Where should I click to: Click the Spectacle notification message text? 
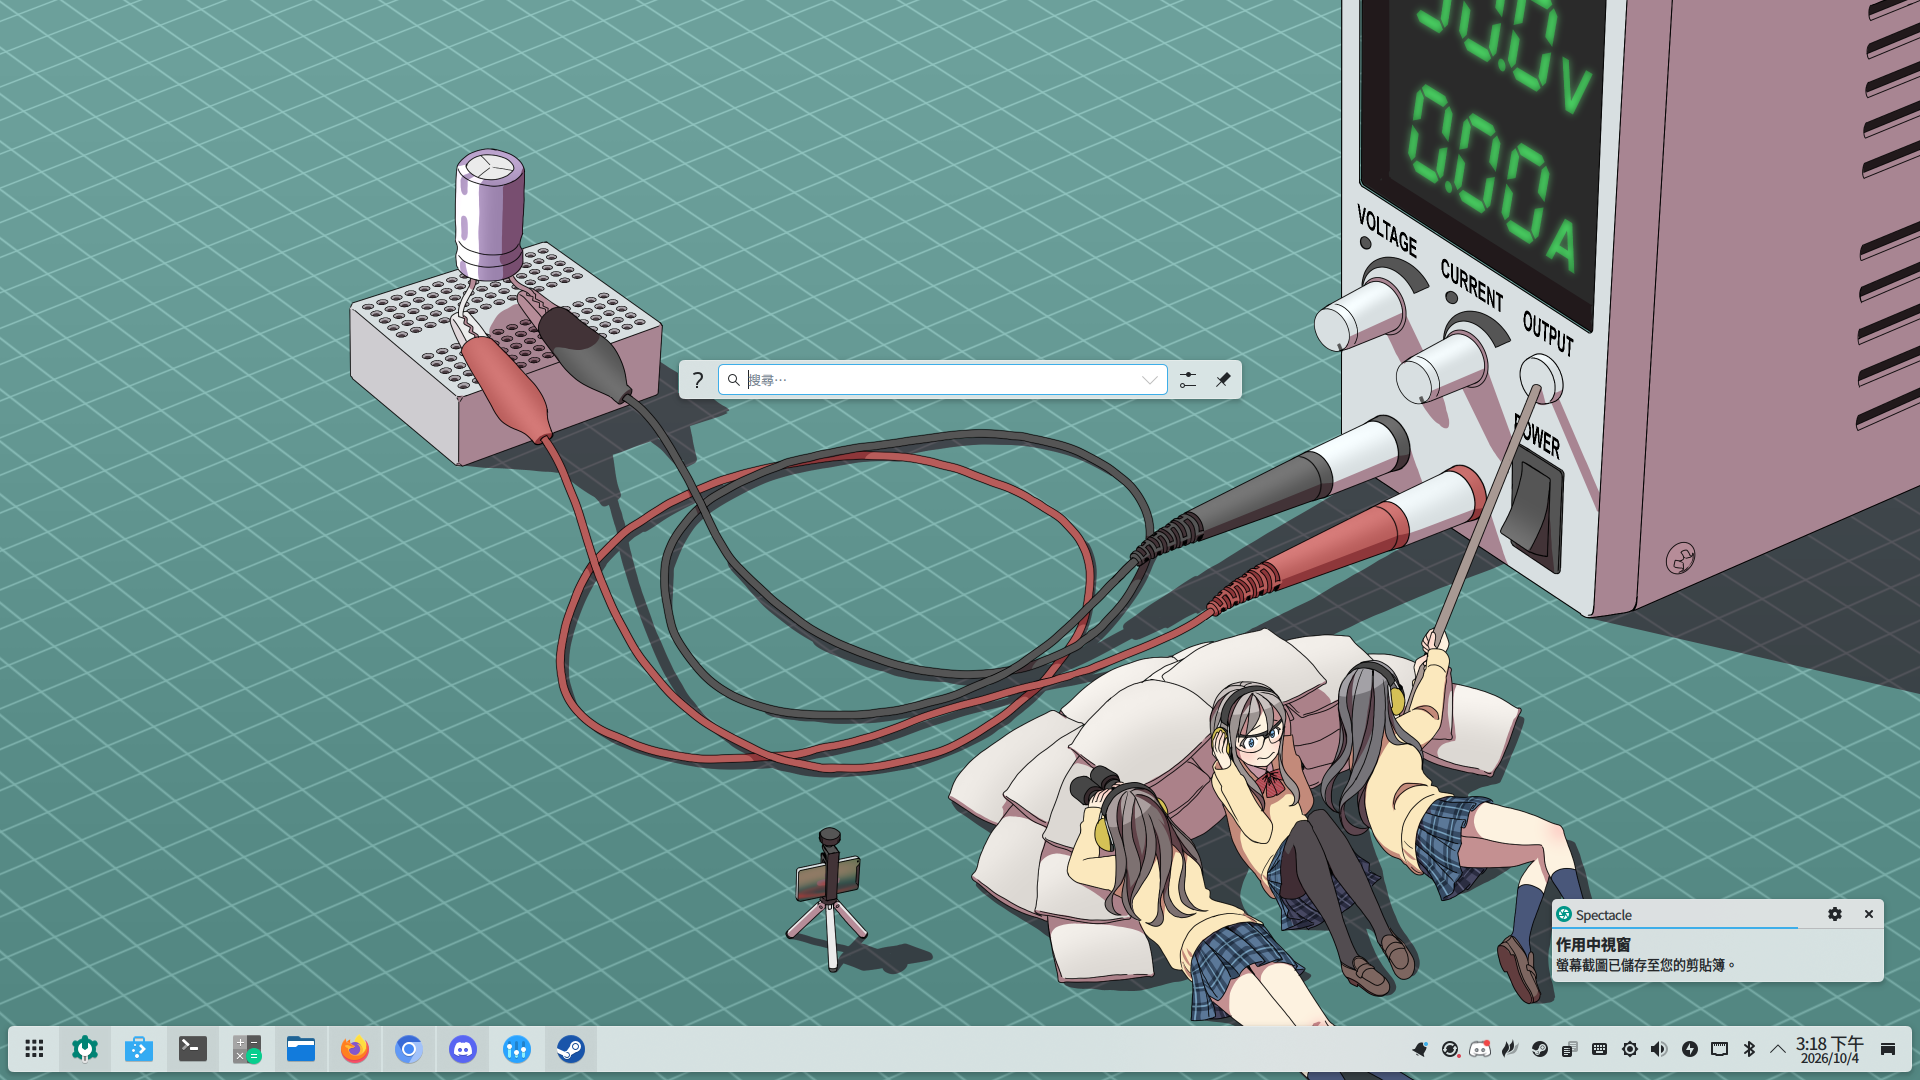click(x=1646, y=965)
